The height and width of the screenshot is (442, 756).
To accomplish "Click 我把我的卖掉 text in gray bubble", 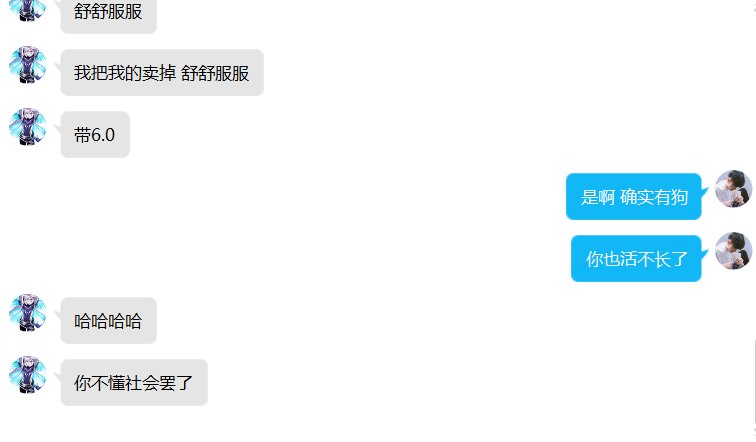I will pyautogui.click(x=124, y=73).
